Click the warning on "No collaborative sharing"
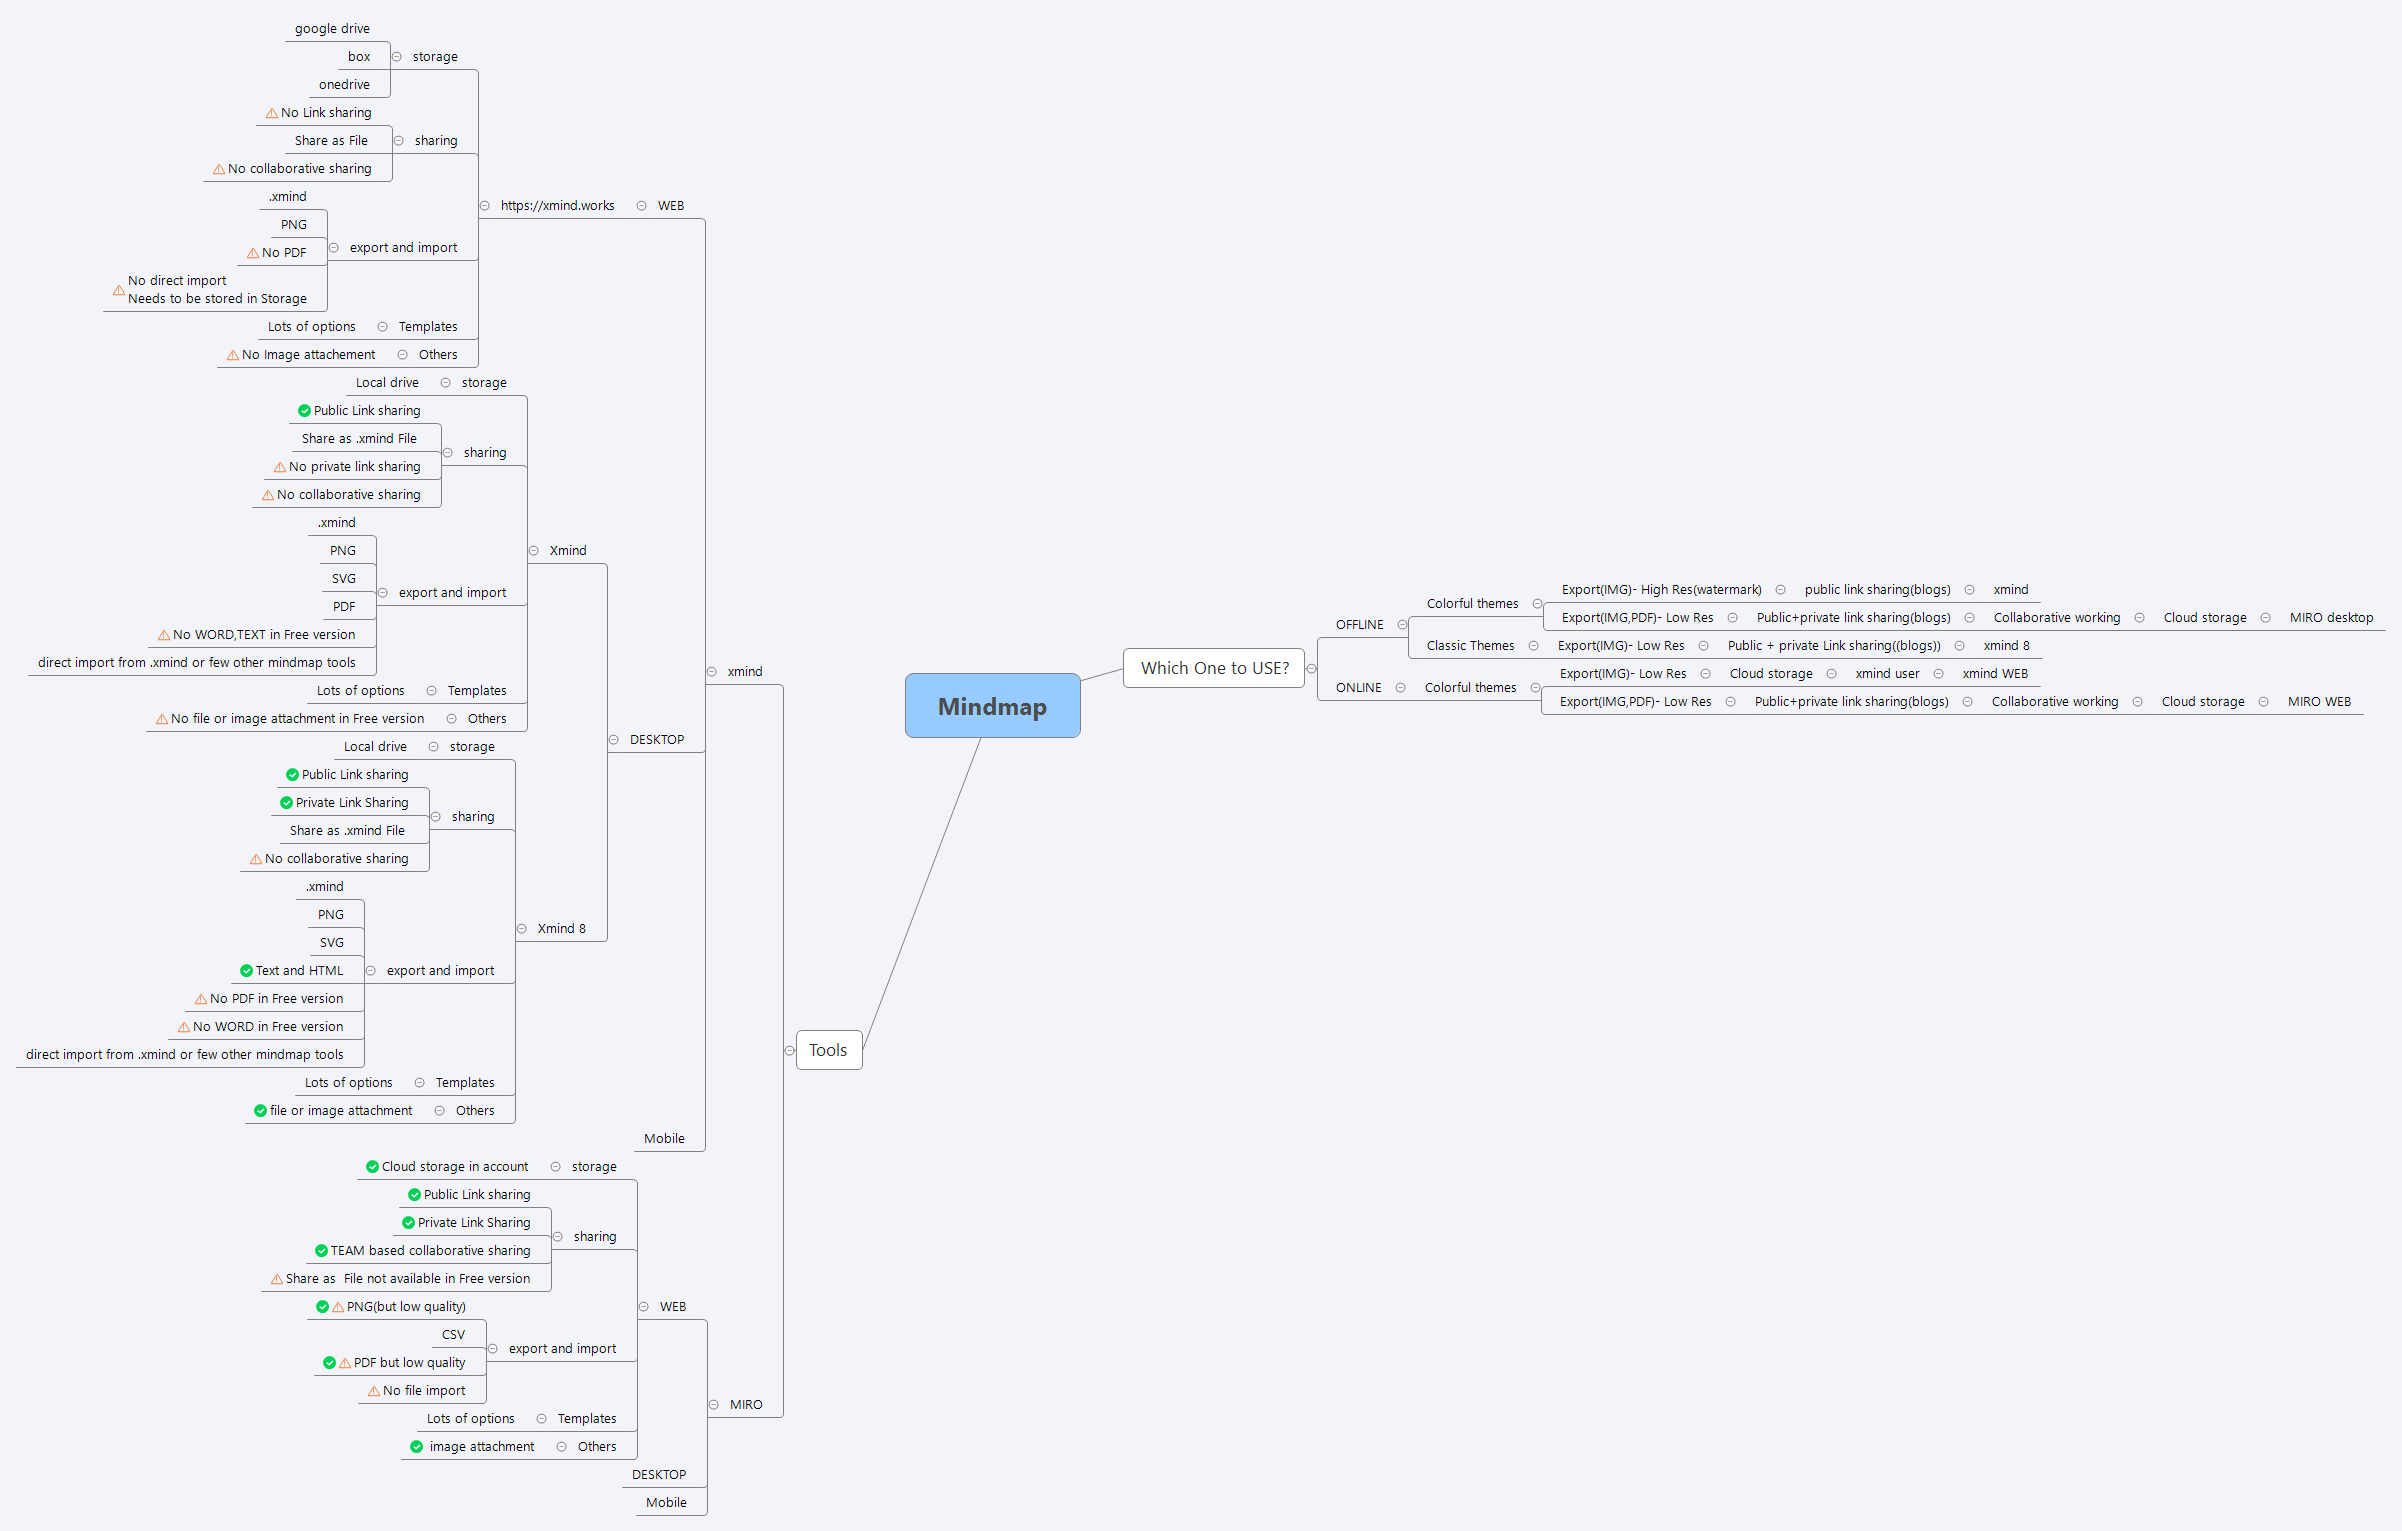Image resolution: width=2402 pixels, height=1531 pixels. (217, 168)
